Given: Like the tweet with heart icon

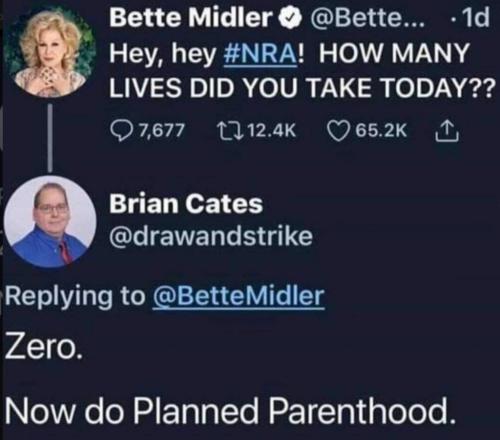Looking at the screenshot, I should coord(339,131).
